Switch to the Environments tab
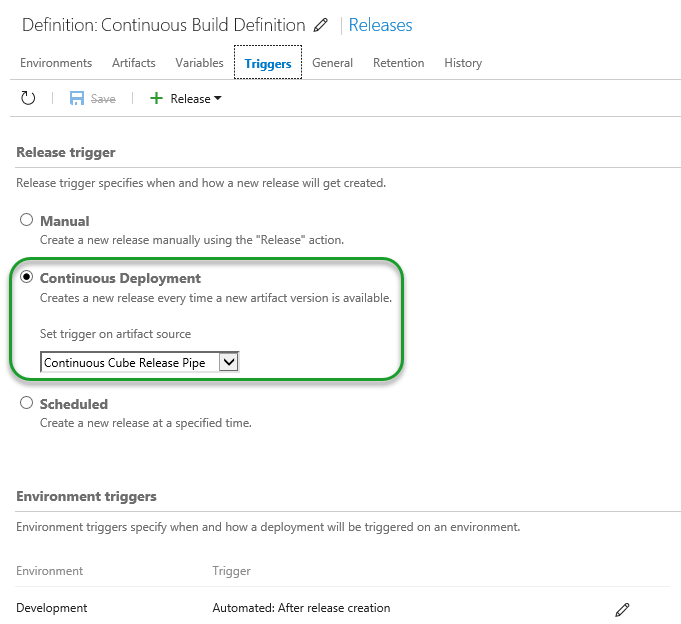 click(56, 62)
